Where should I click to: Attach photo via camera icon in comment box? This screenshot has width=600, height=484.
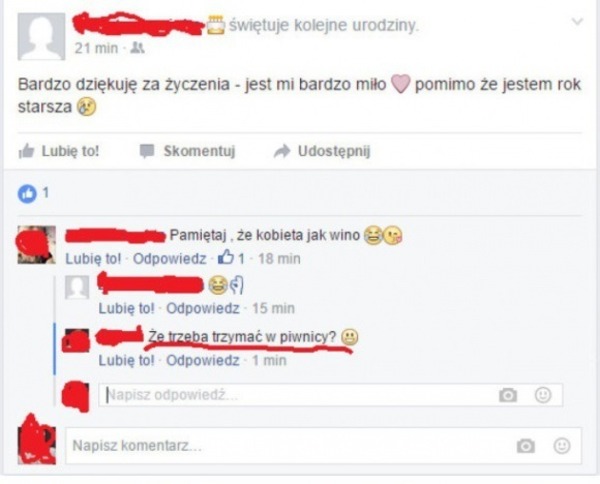(526, 446)
